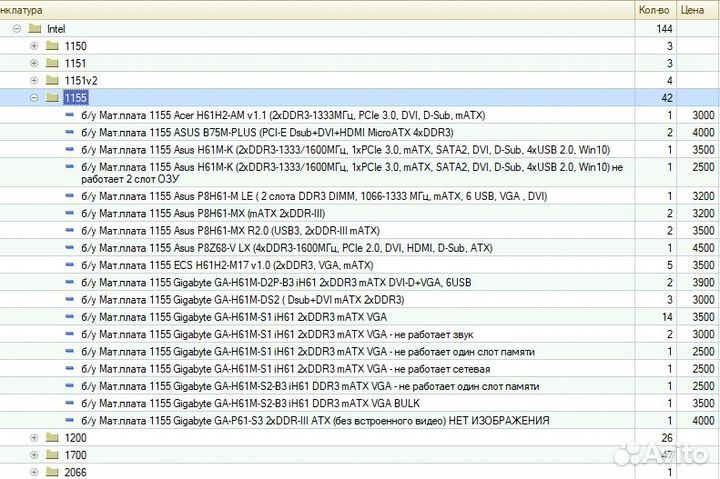Expand the 1700 socket folder
Screen dimensions: 720x479
pos(34,455)
